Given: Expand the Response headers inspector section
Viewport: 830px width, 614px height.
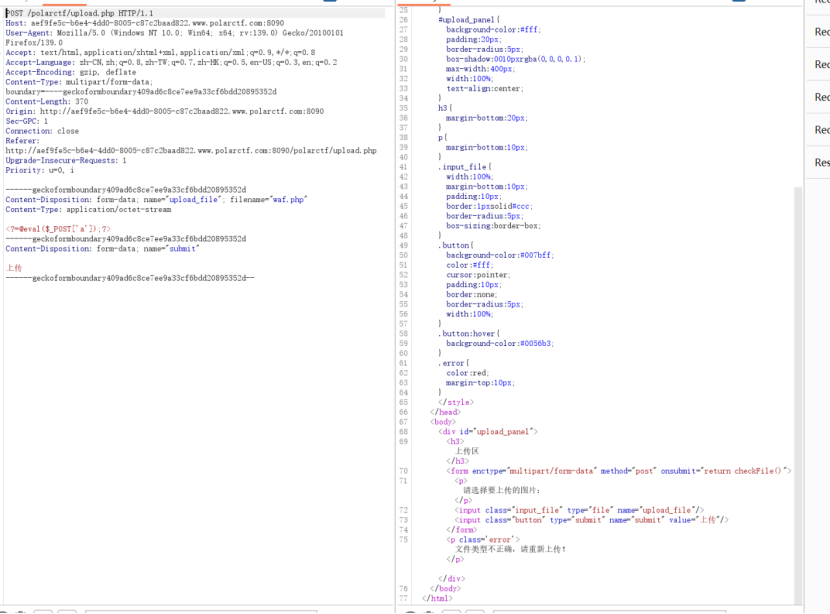Looking at the screenshot, I should (818, 161).
